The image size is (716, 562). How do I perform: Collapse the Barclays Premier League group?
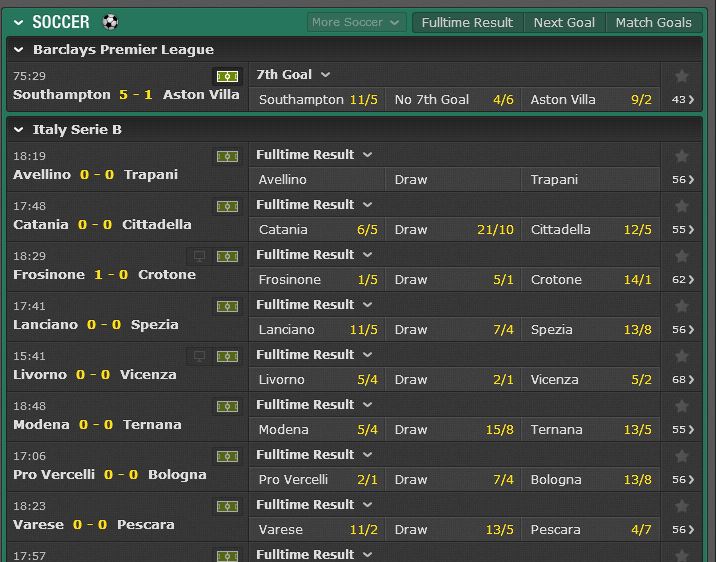(19, 49)
